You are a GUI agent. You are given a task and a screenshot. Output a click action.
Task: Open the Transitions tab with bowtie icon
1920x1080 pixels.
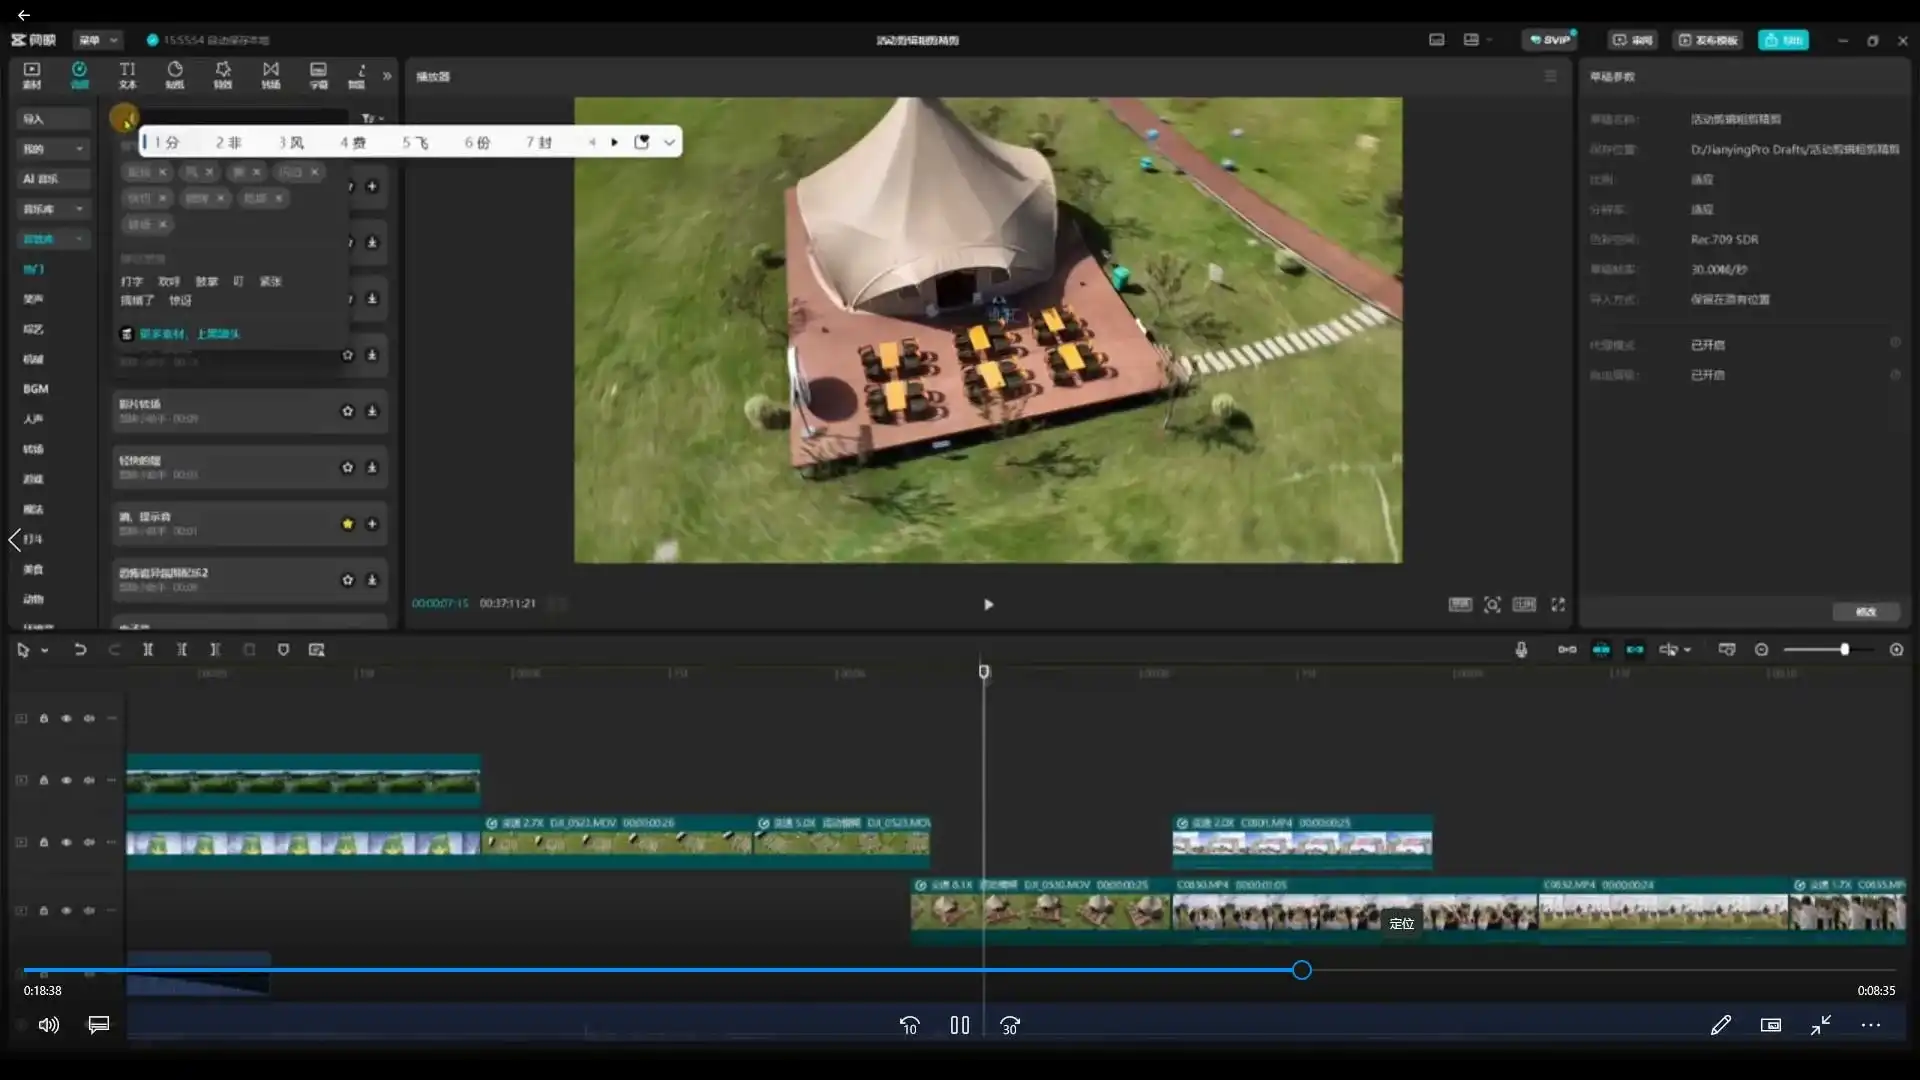point(271,75)
